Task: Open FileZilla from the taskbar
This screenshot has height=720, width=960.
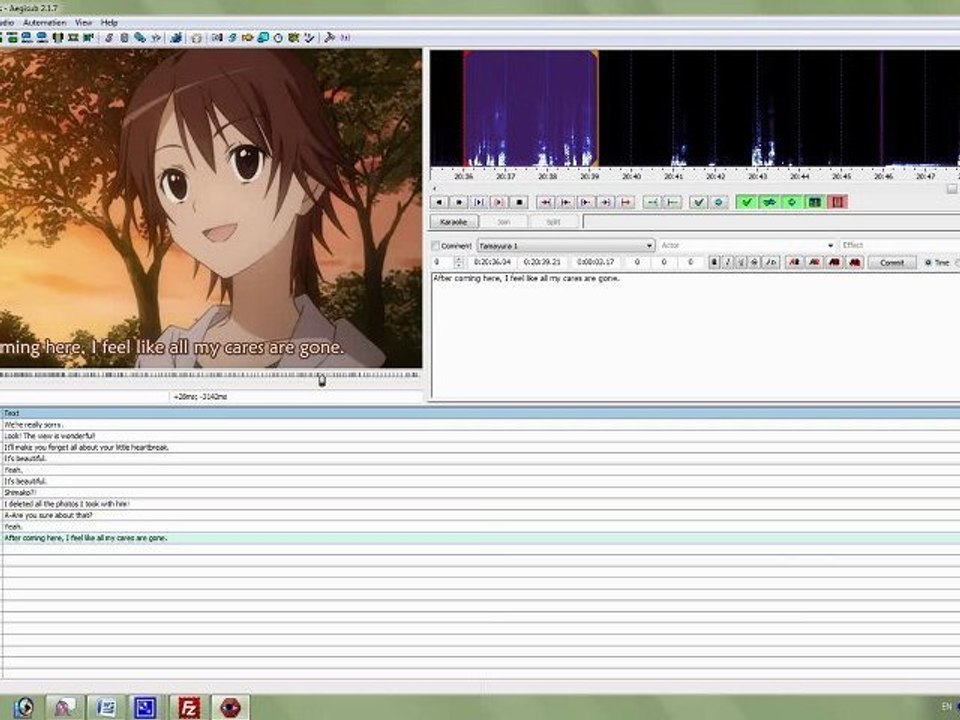Action: click(x=189, y=707)
